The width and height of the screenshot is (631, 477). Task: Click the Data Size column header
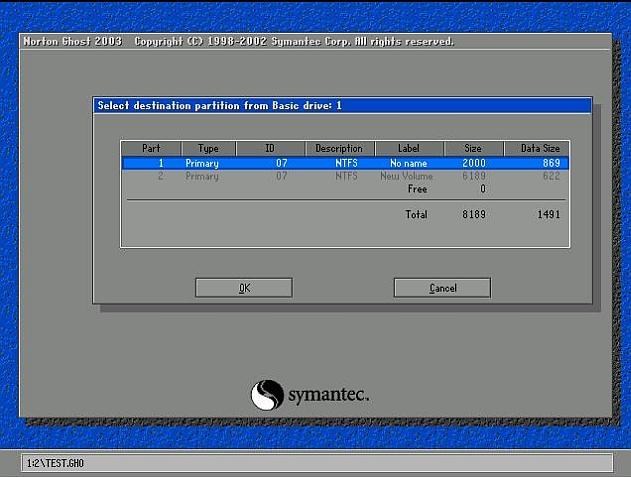536,149
